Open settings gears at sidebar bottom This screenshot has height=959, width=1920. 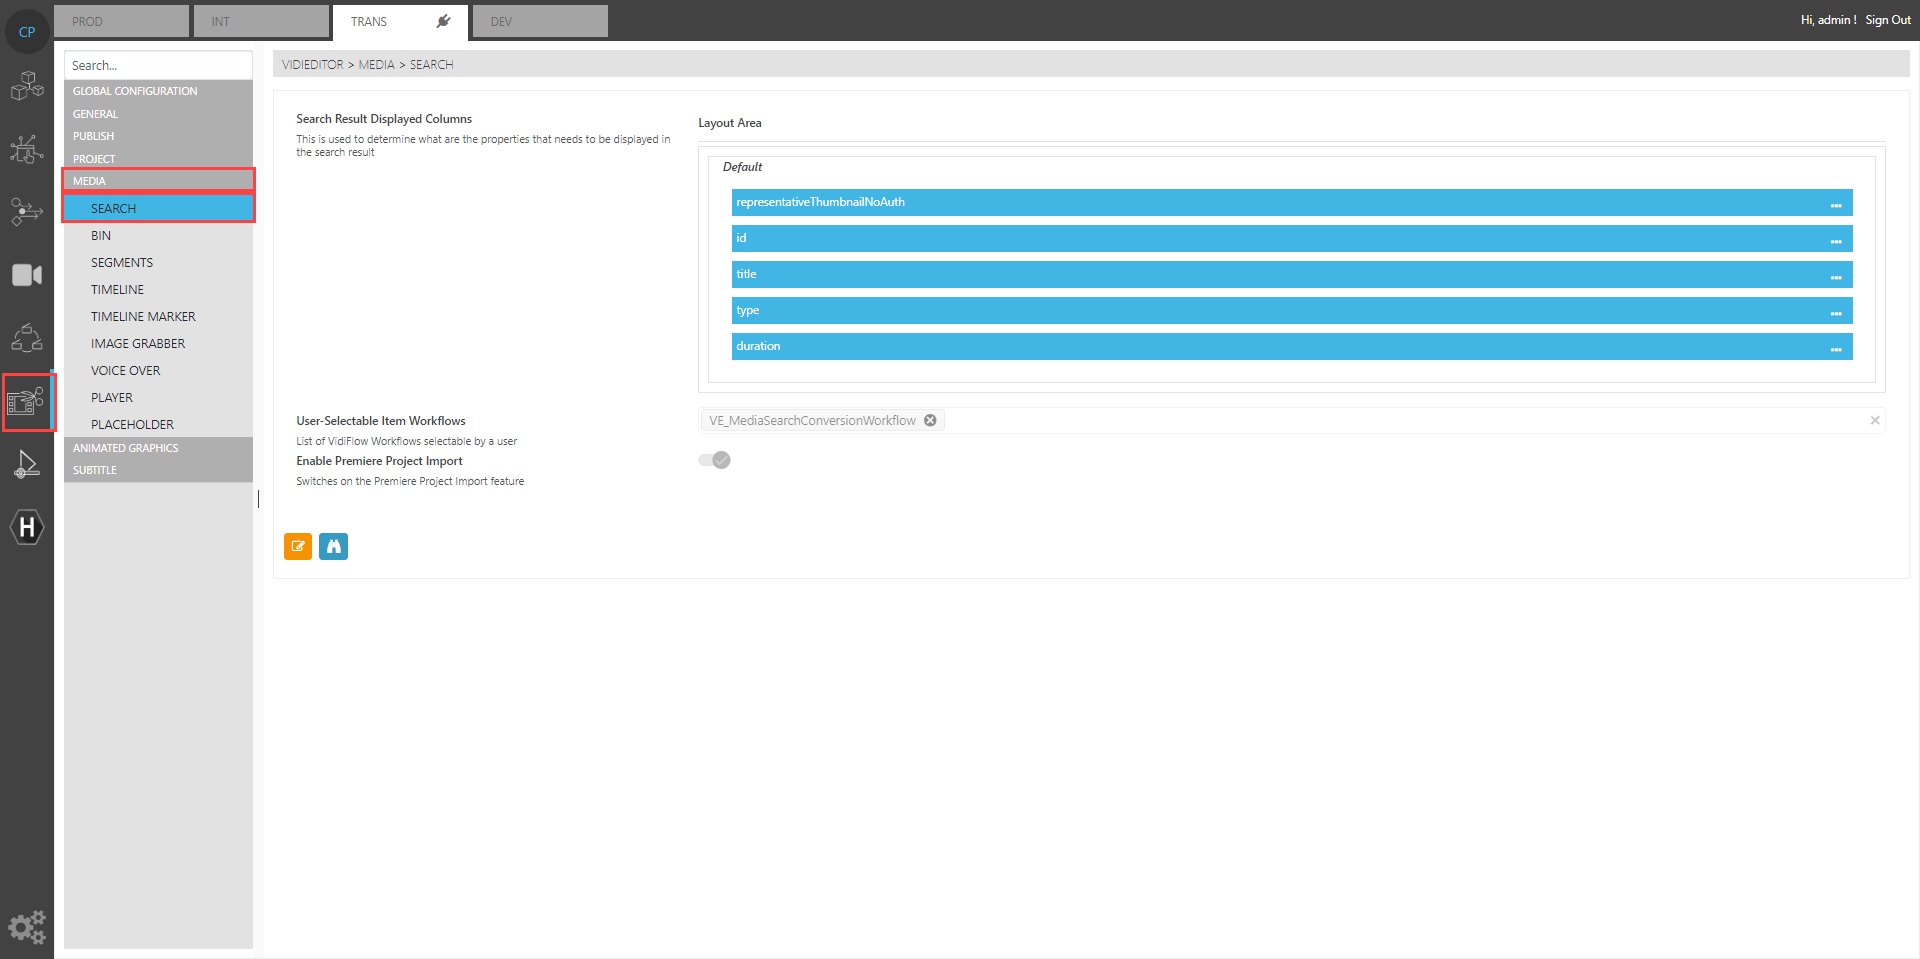pyautogui.click(x=27, y=927)
